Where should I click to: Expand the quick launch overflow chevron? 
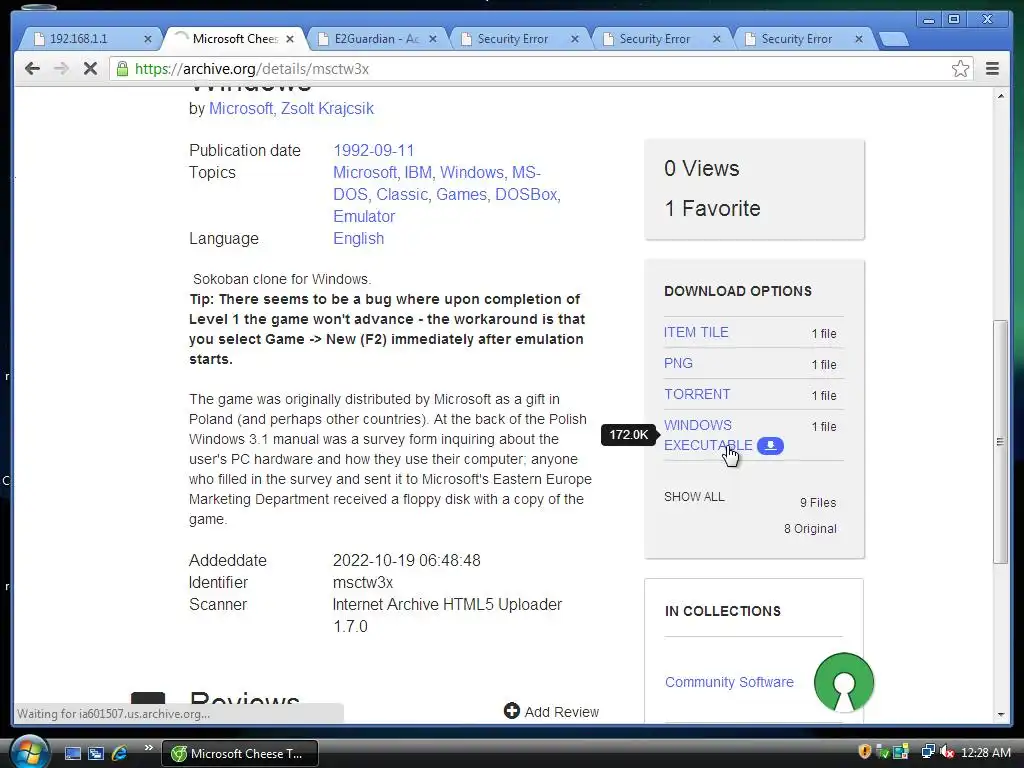coord(148,748)
